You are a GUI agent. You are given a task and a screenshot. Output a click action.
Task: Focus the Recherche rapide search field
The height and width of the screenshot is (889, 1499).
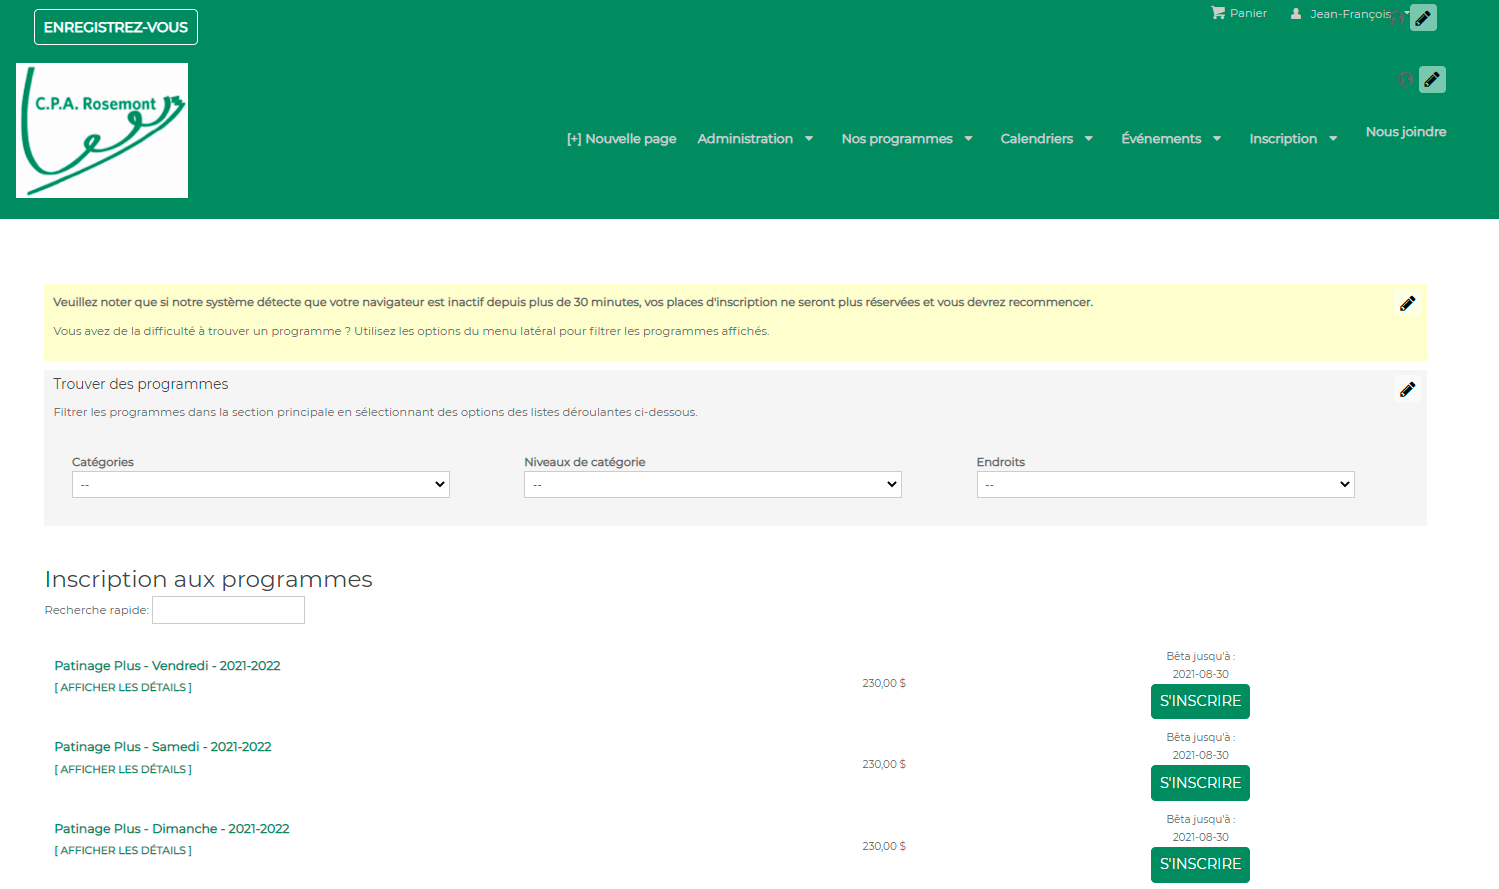tap(228, 610)
